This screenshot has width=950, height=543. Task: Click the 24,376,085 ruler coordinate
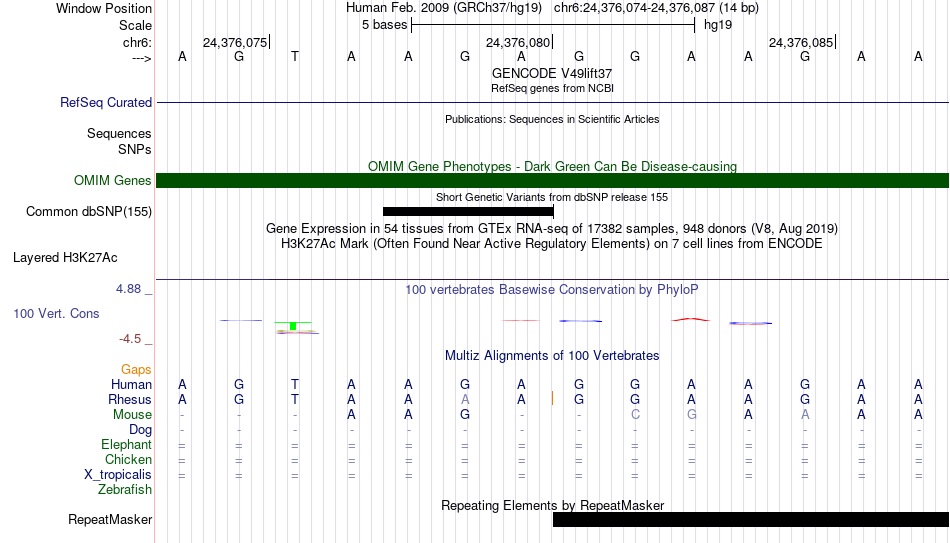801,42
